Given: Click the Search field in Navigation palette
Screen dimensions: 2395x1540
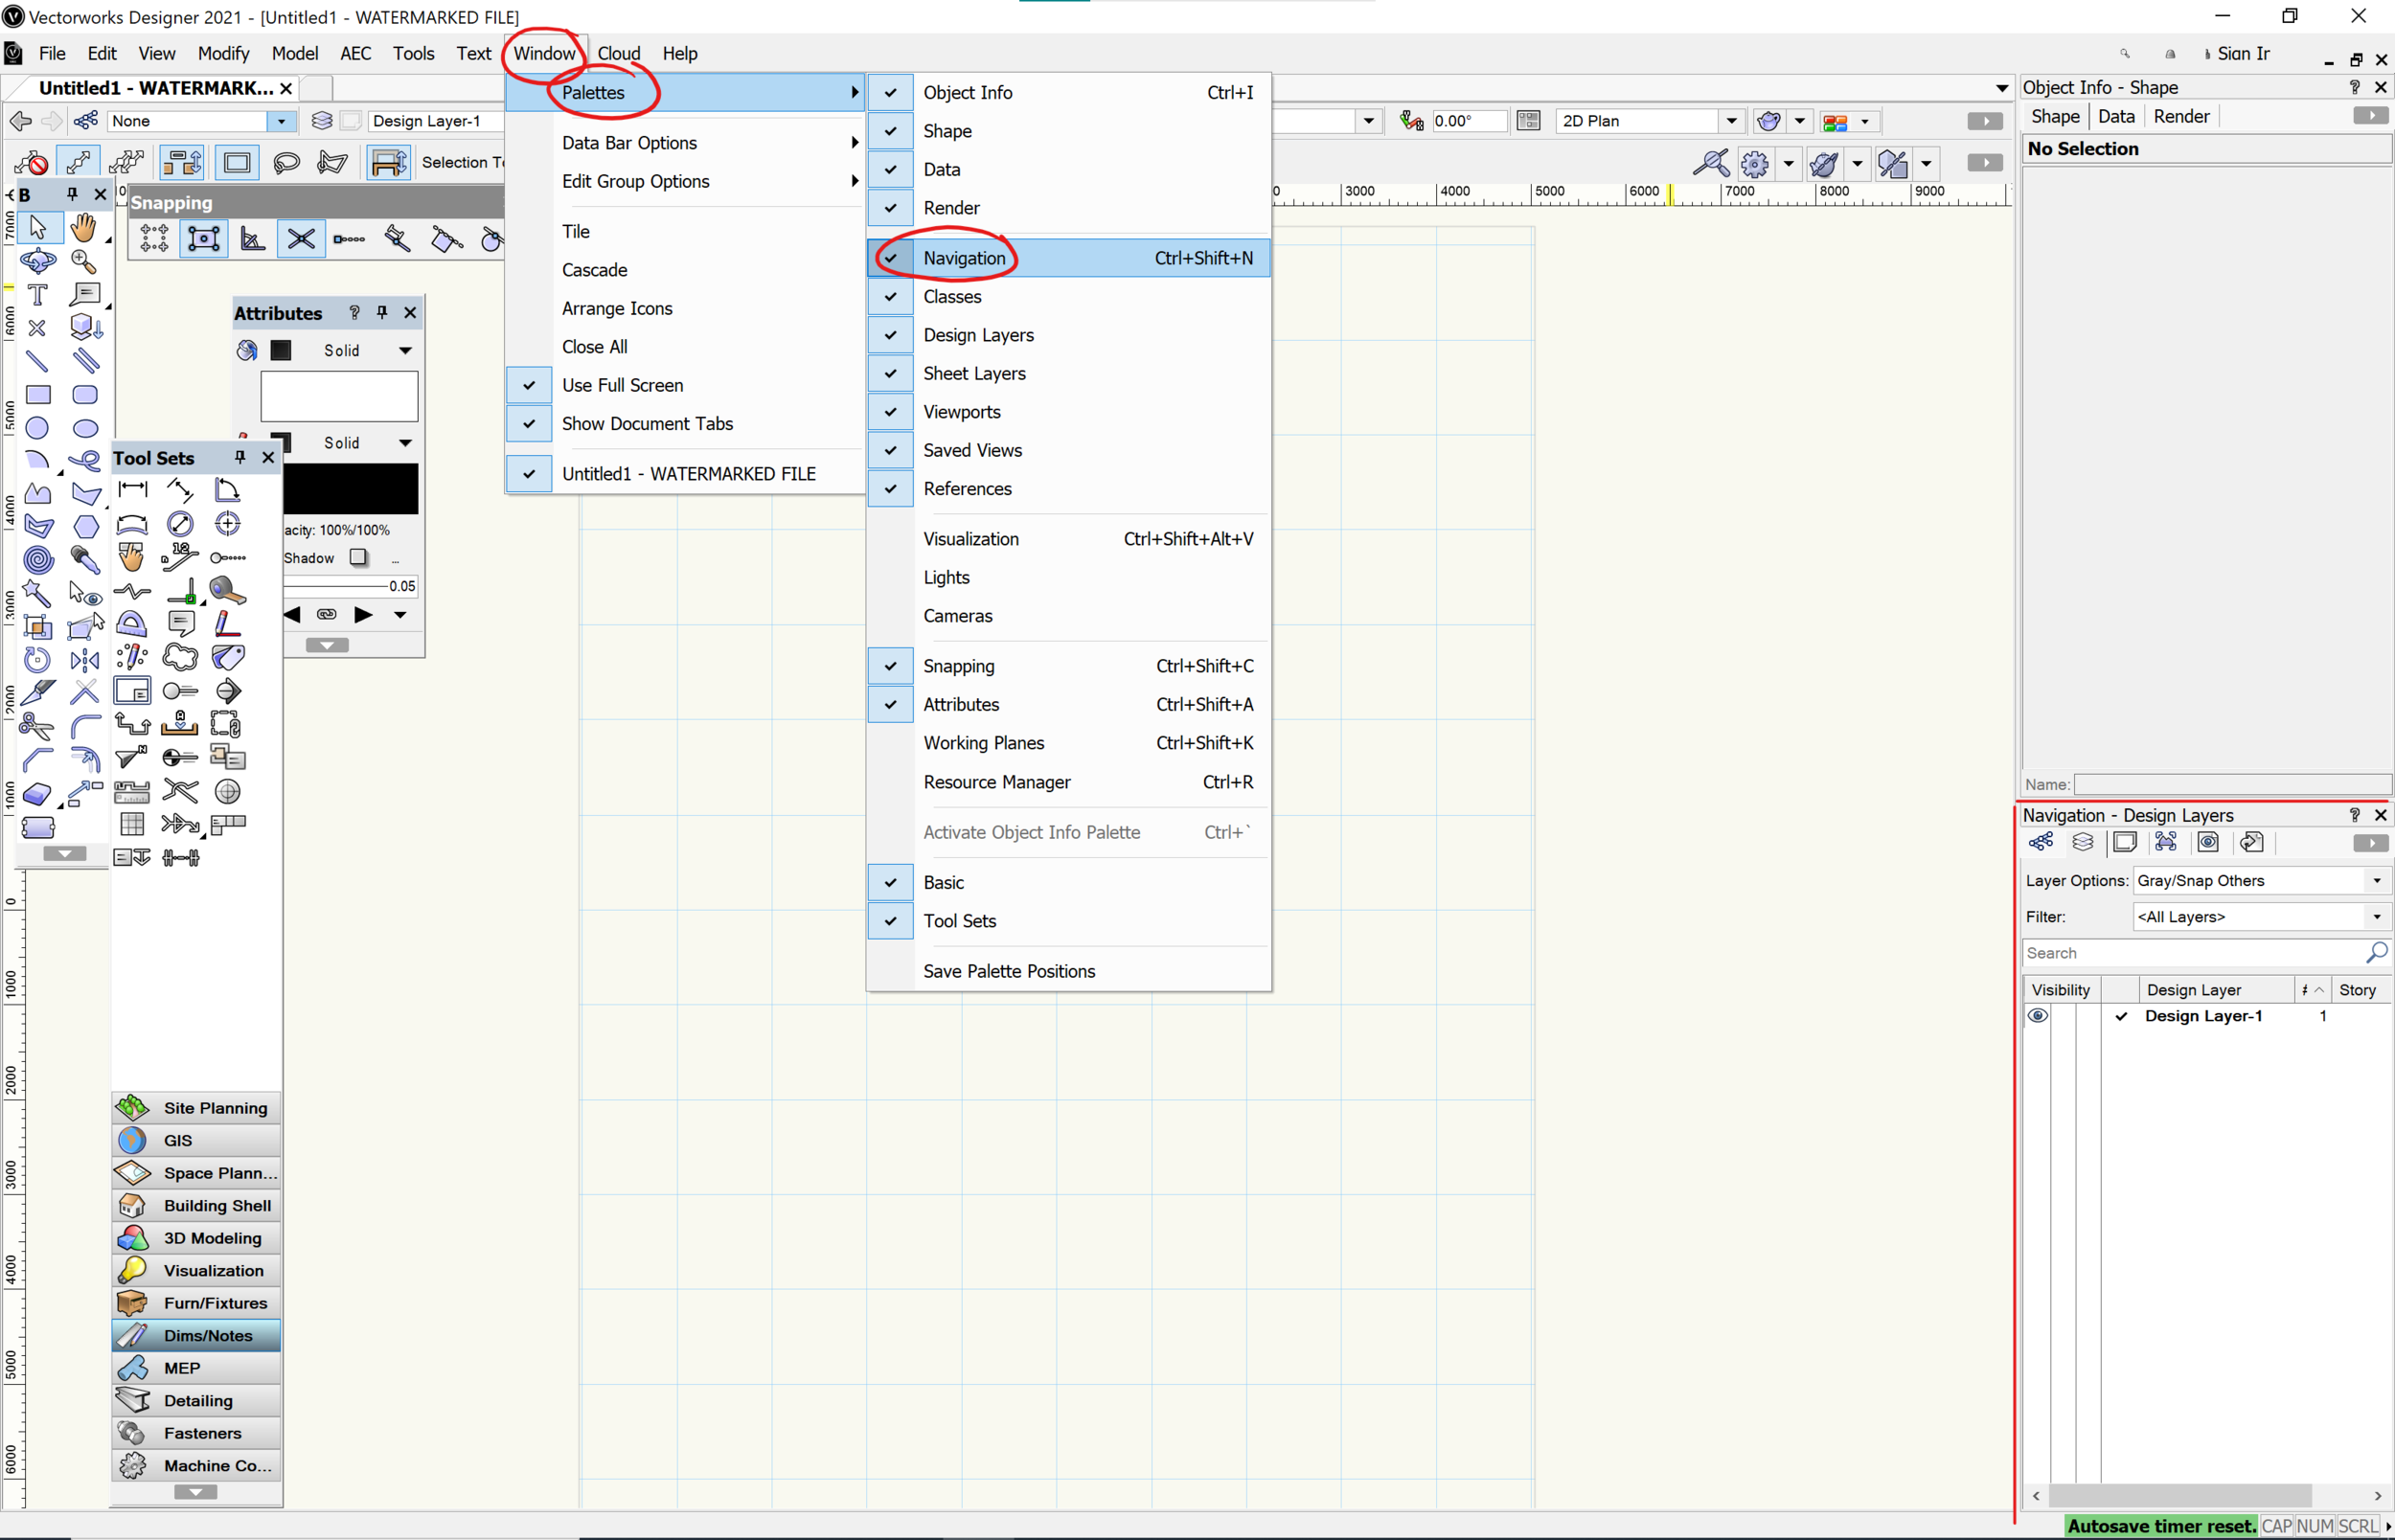Looking at the screenshot, I should point(2194,953).
